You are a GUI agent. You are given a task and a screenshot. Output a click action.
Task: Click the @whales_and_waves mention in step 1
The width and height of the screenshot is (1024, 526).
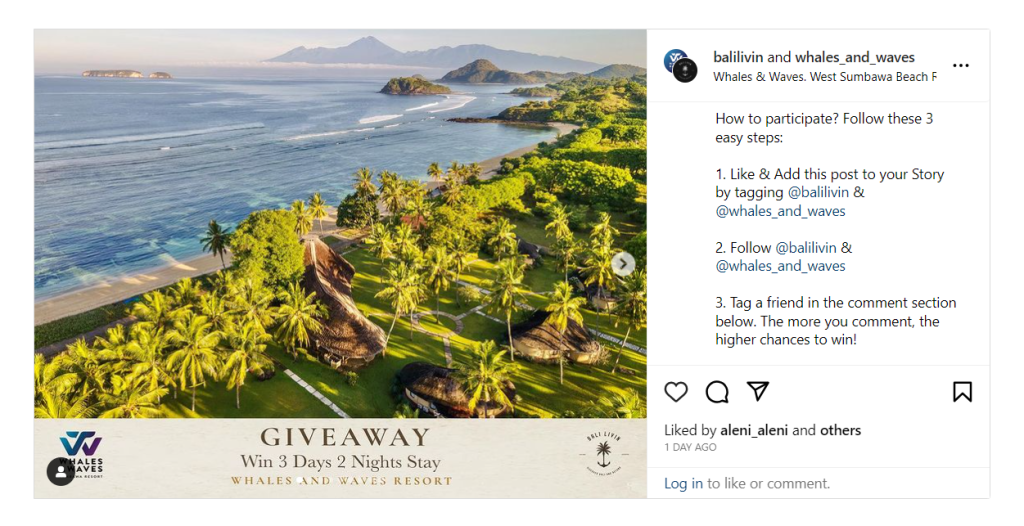point(780,211)
